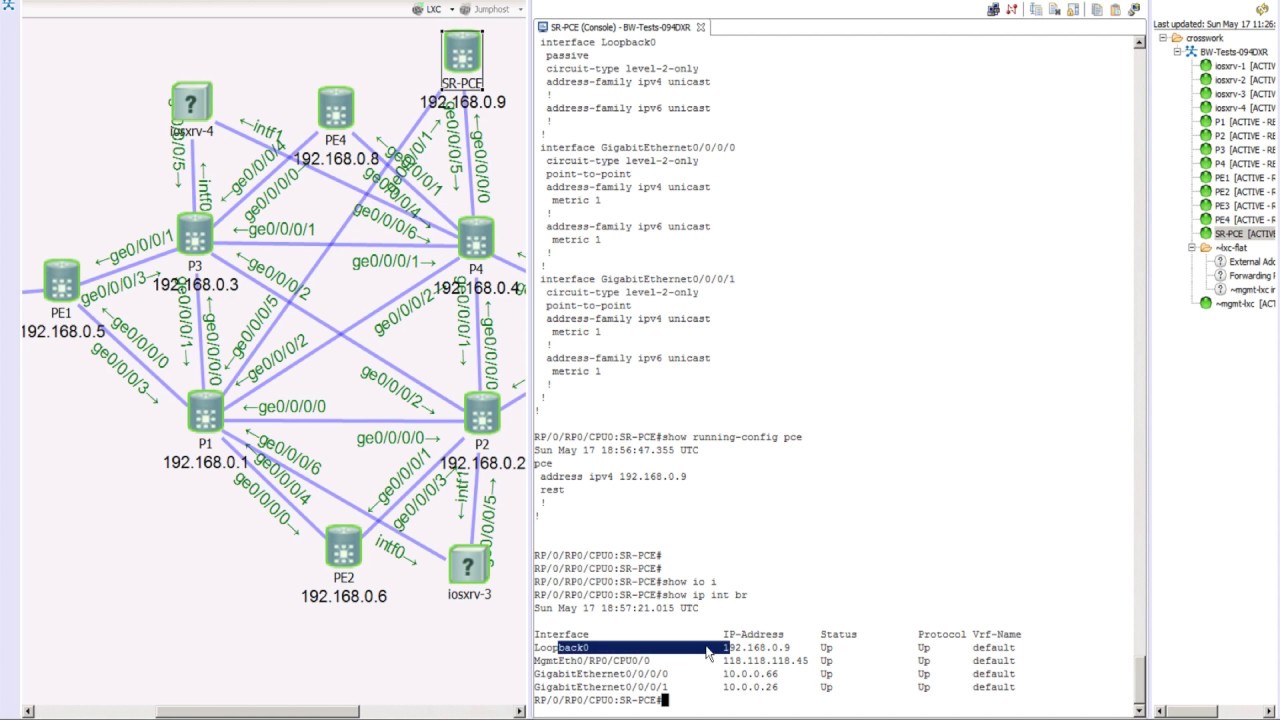Open the Jumphost dropdown arrow
1280x720 pixels.
pyautogui.click(x=519, y=10)
